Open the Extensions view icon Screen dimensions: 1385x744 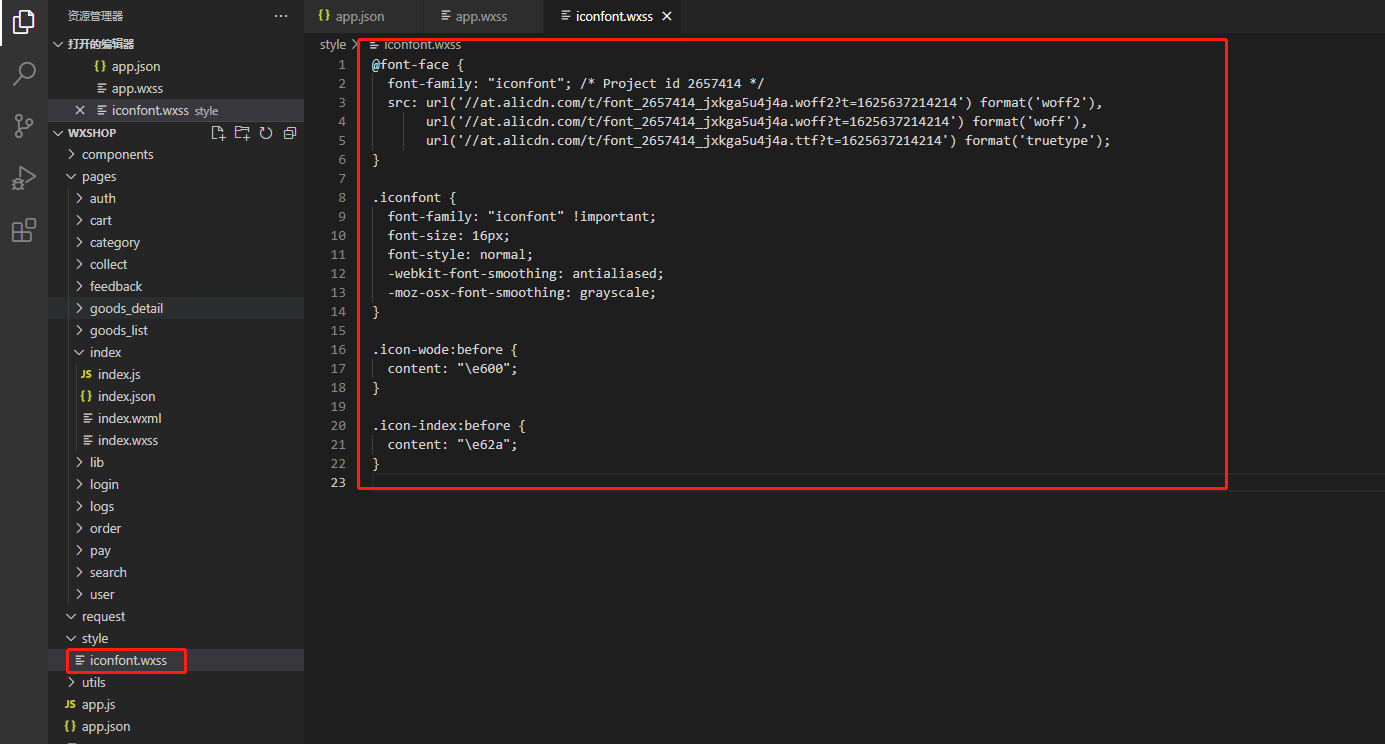pyautogui.click(x=24, y=231)
